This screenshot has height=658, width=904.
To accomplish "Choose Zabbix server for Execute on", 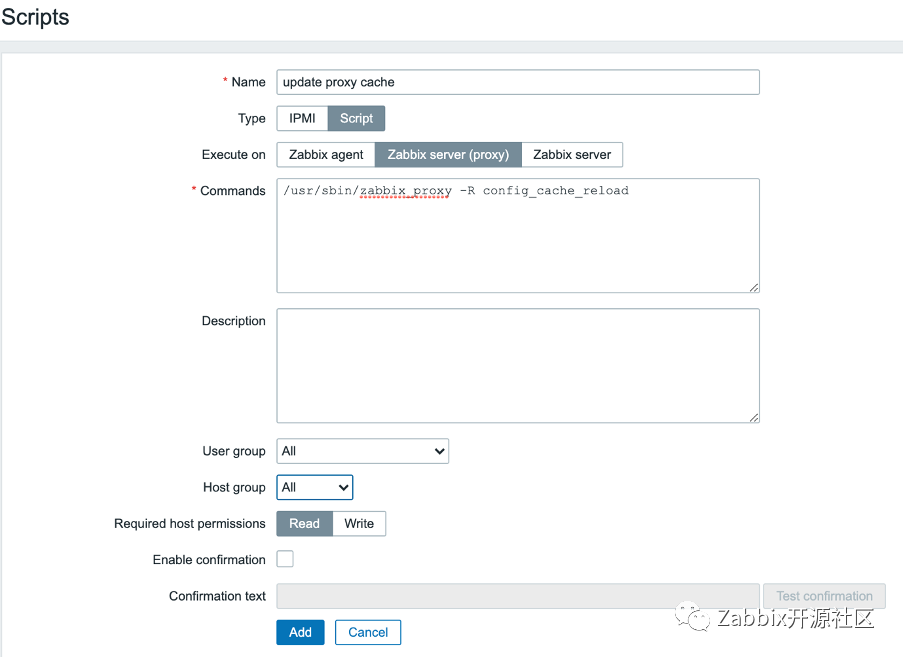I will click(x=572, y=155).
